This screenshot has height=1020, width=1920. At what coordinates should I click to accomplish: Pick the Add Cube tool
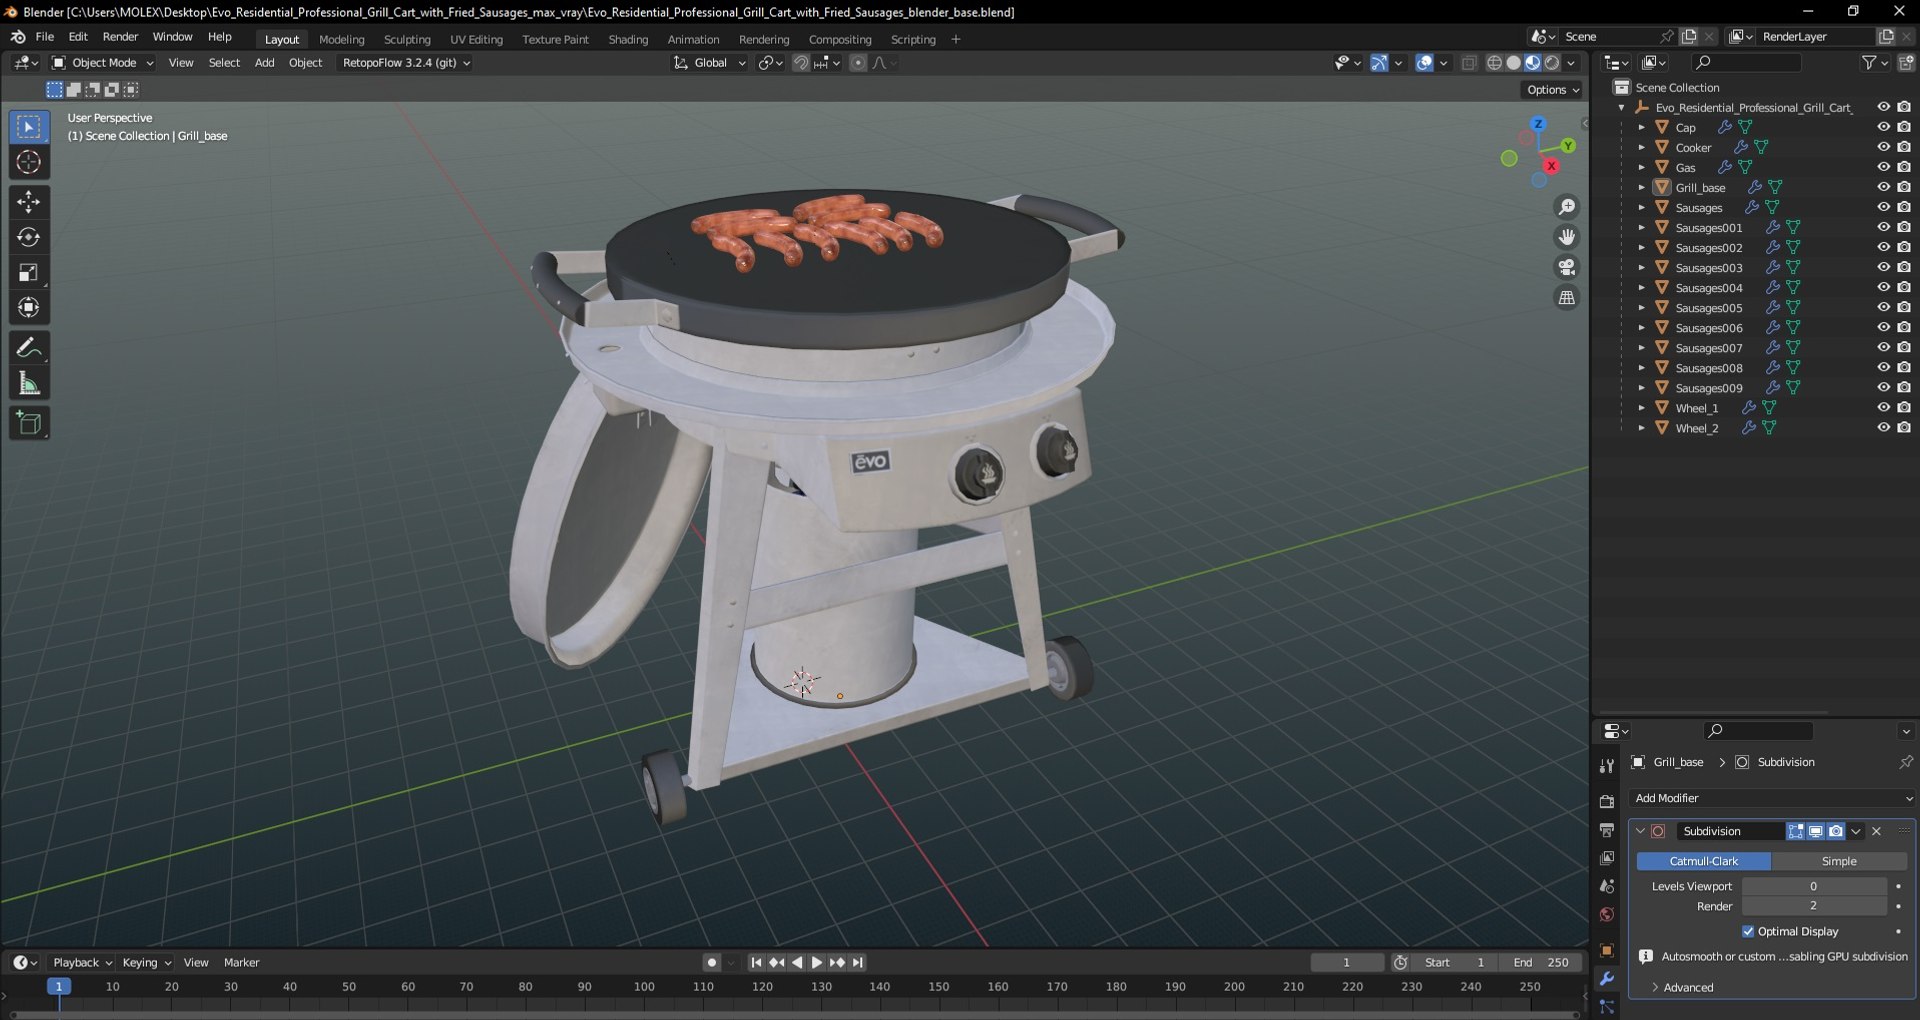pos(29,423)
